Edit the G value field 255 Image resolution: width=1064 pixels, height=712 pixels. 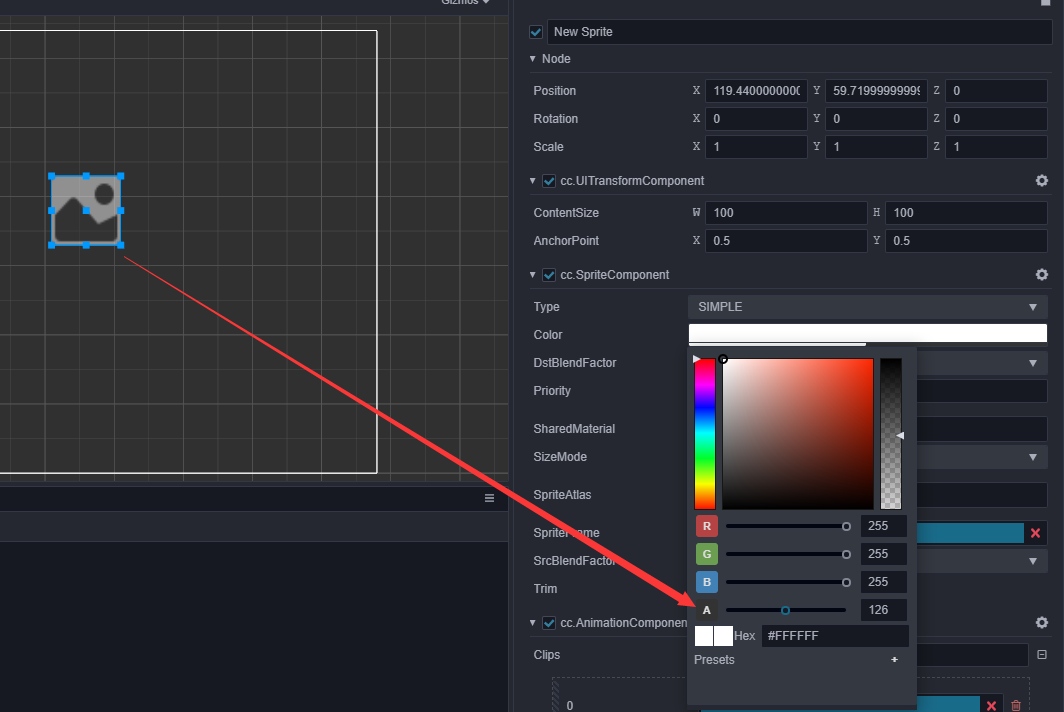point(884,554)
